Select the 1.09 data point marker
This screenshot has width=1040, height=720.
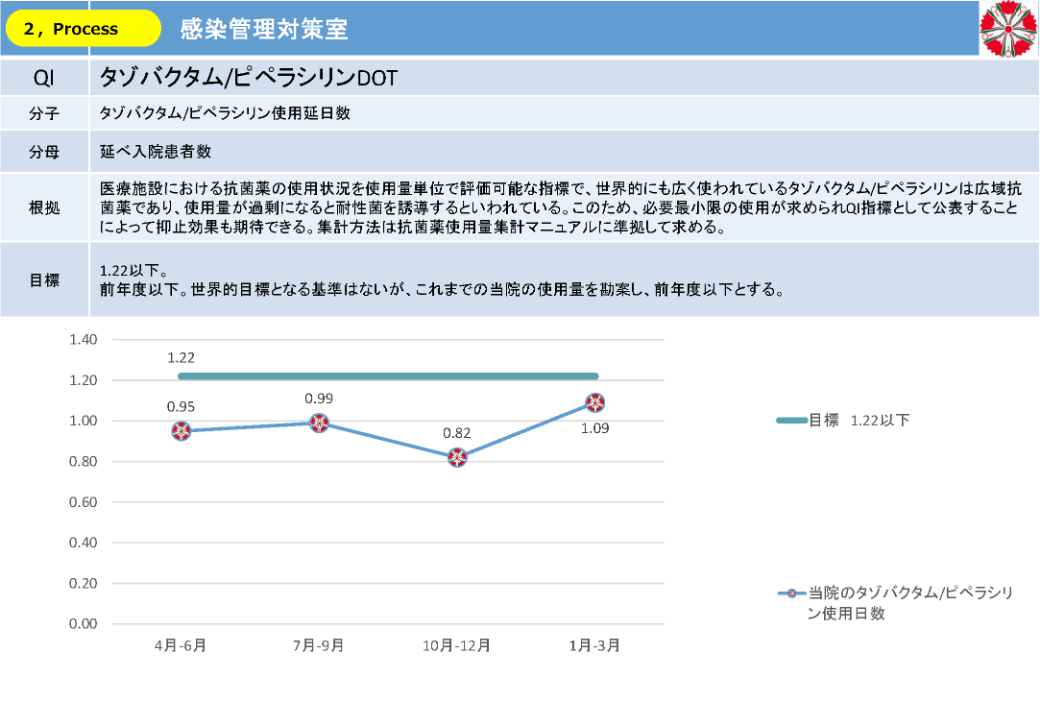point(595,402)
